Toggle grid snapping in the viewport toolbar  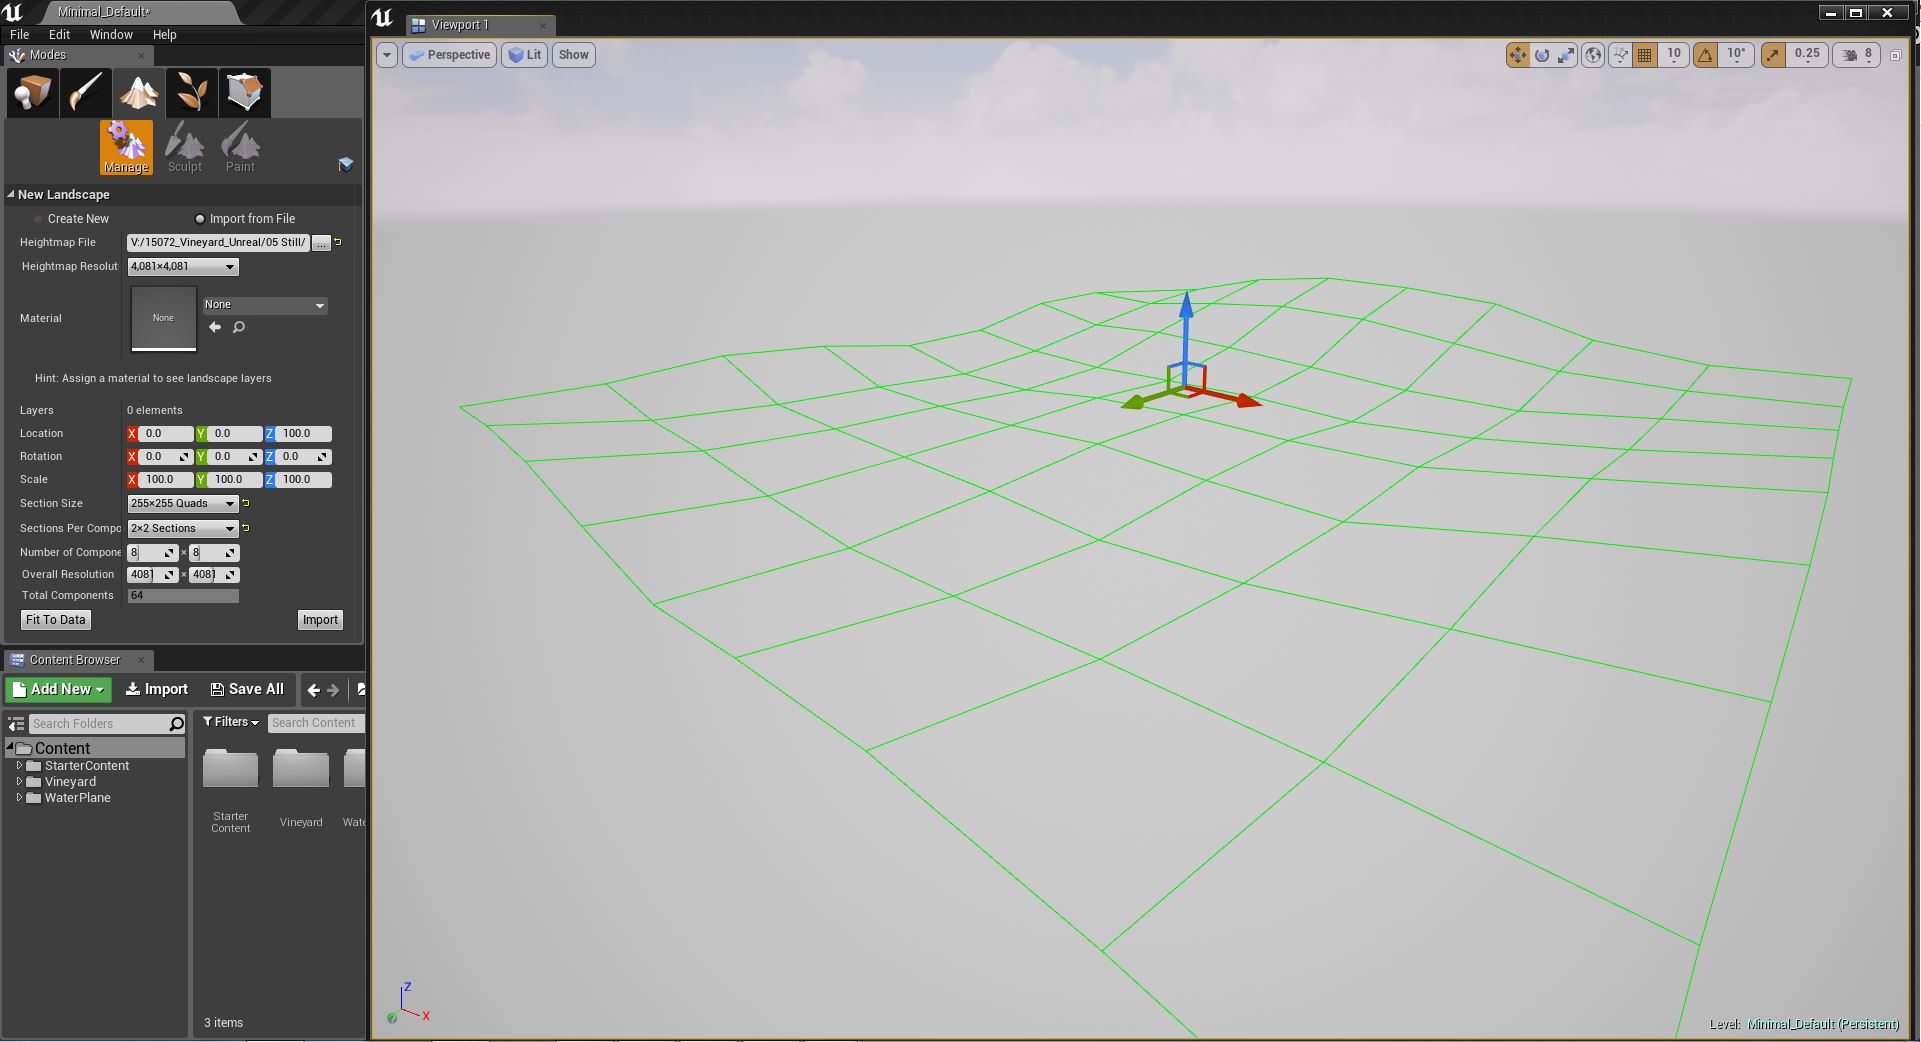click(x=1644, y=55)
